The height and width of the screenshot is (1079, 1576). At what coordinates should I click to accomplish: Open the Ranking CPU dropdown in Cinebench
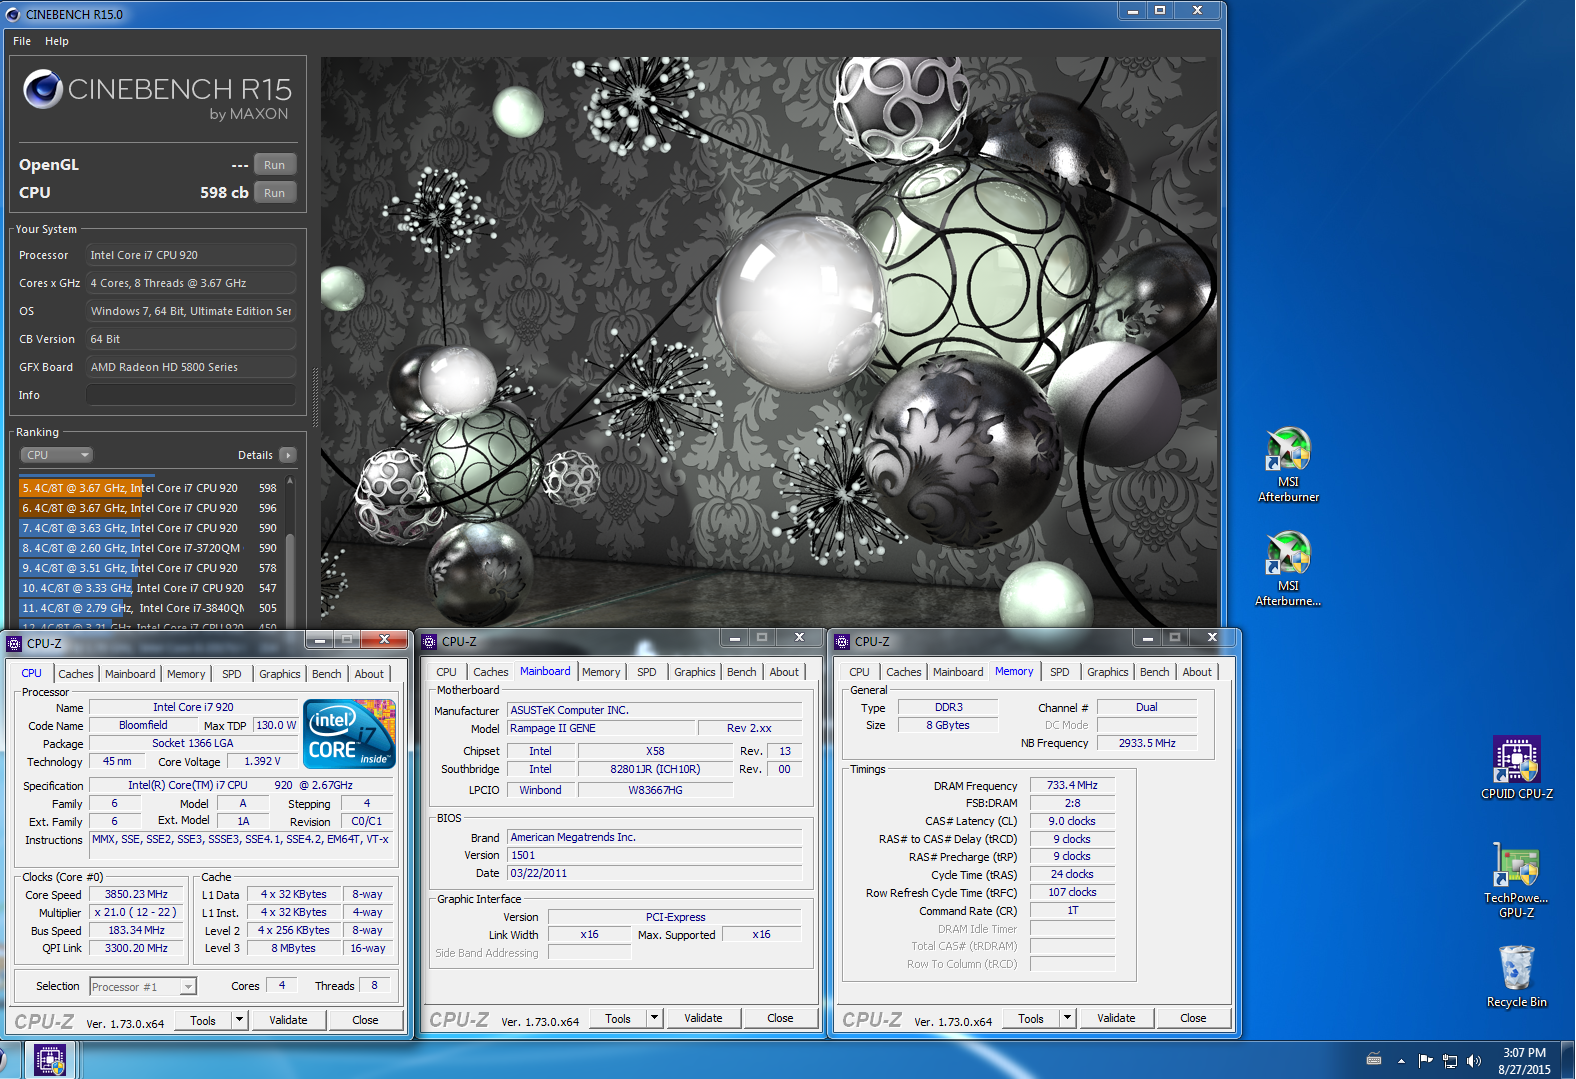coord(56,455)
